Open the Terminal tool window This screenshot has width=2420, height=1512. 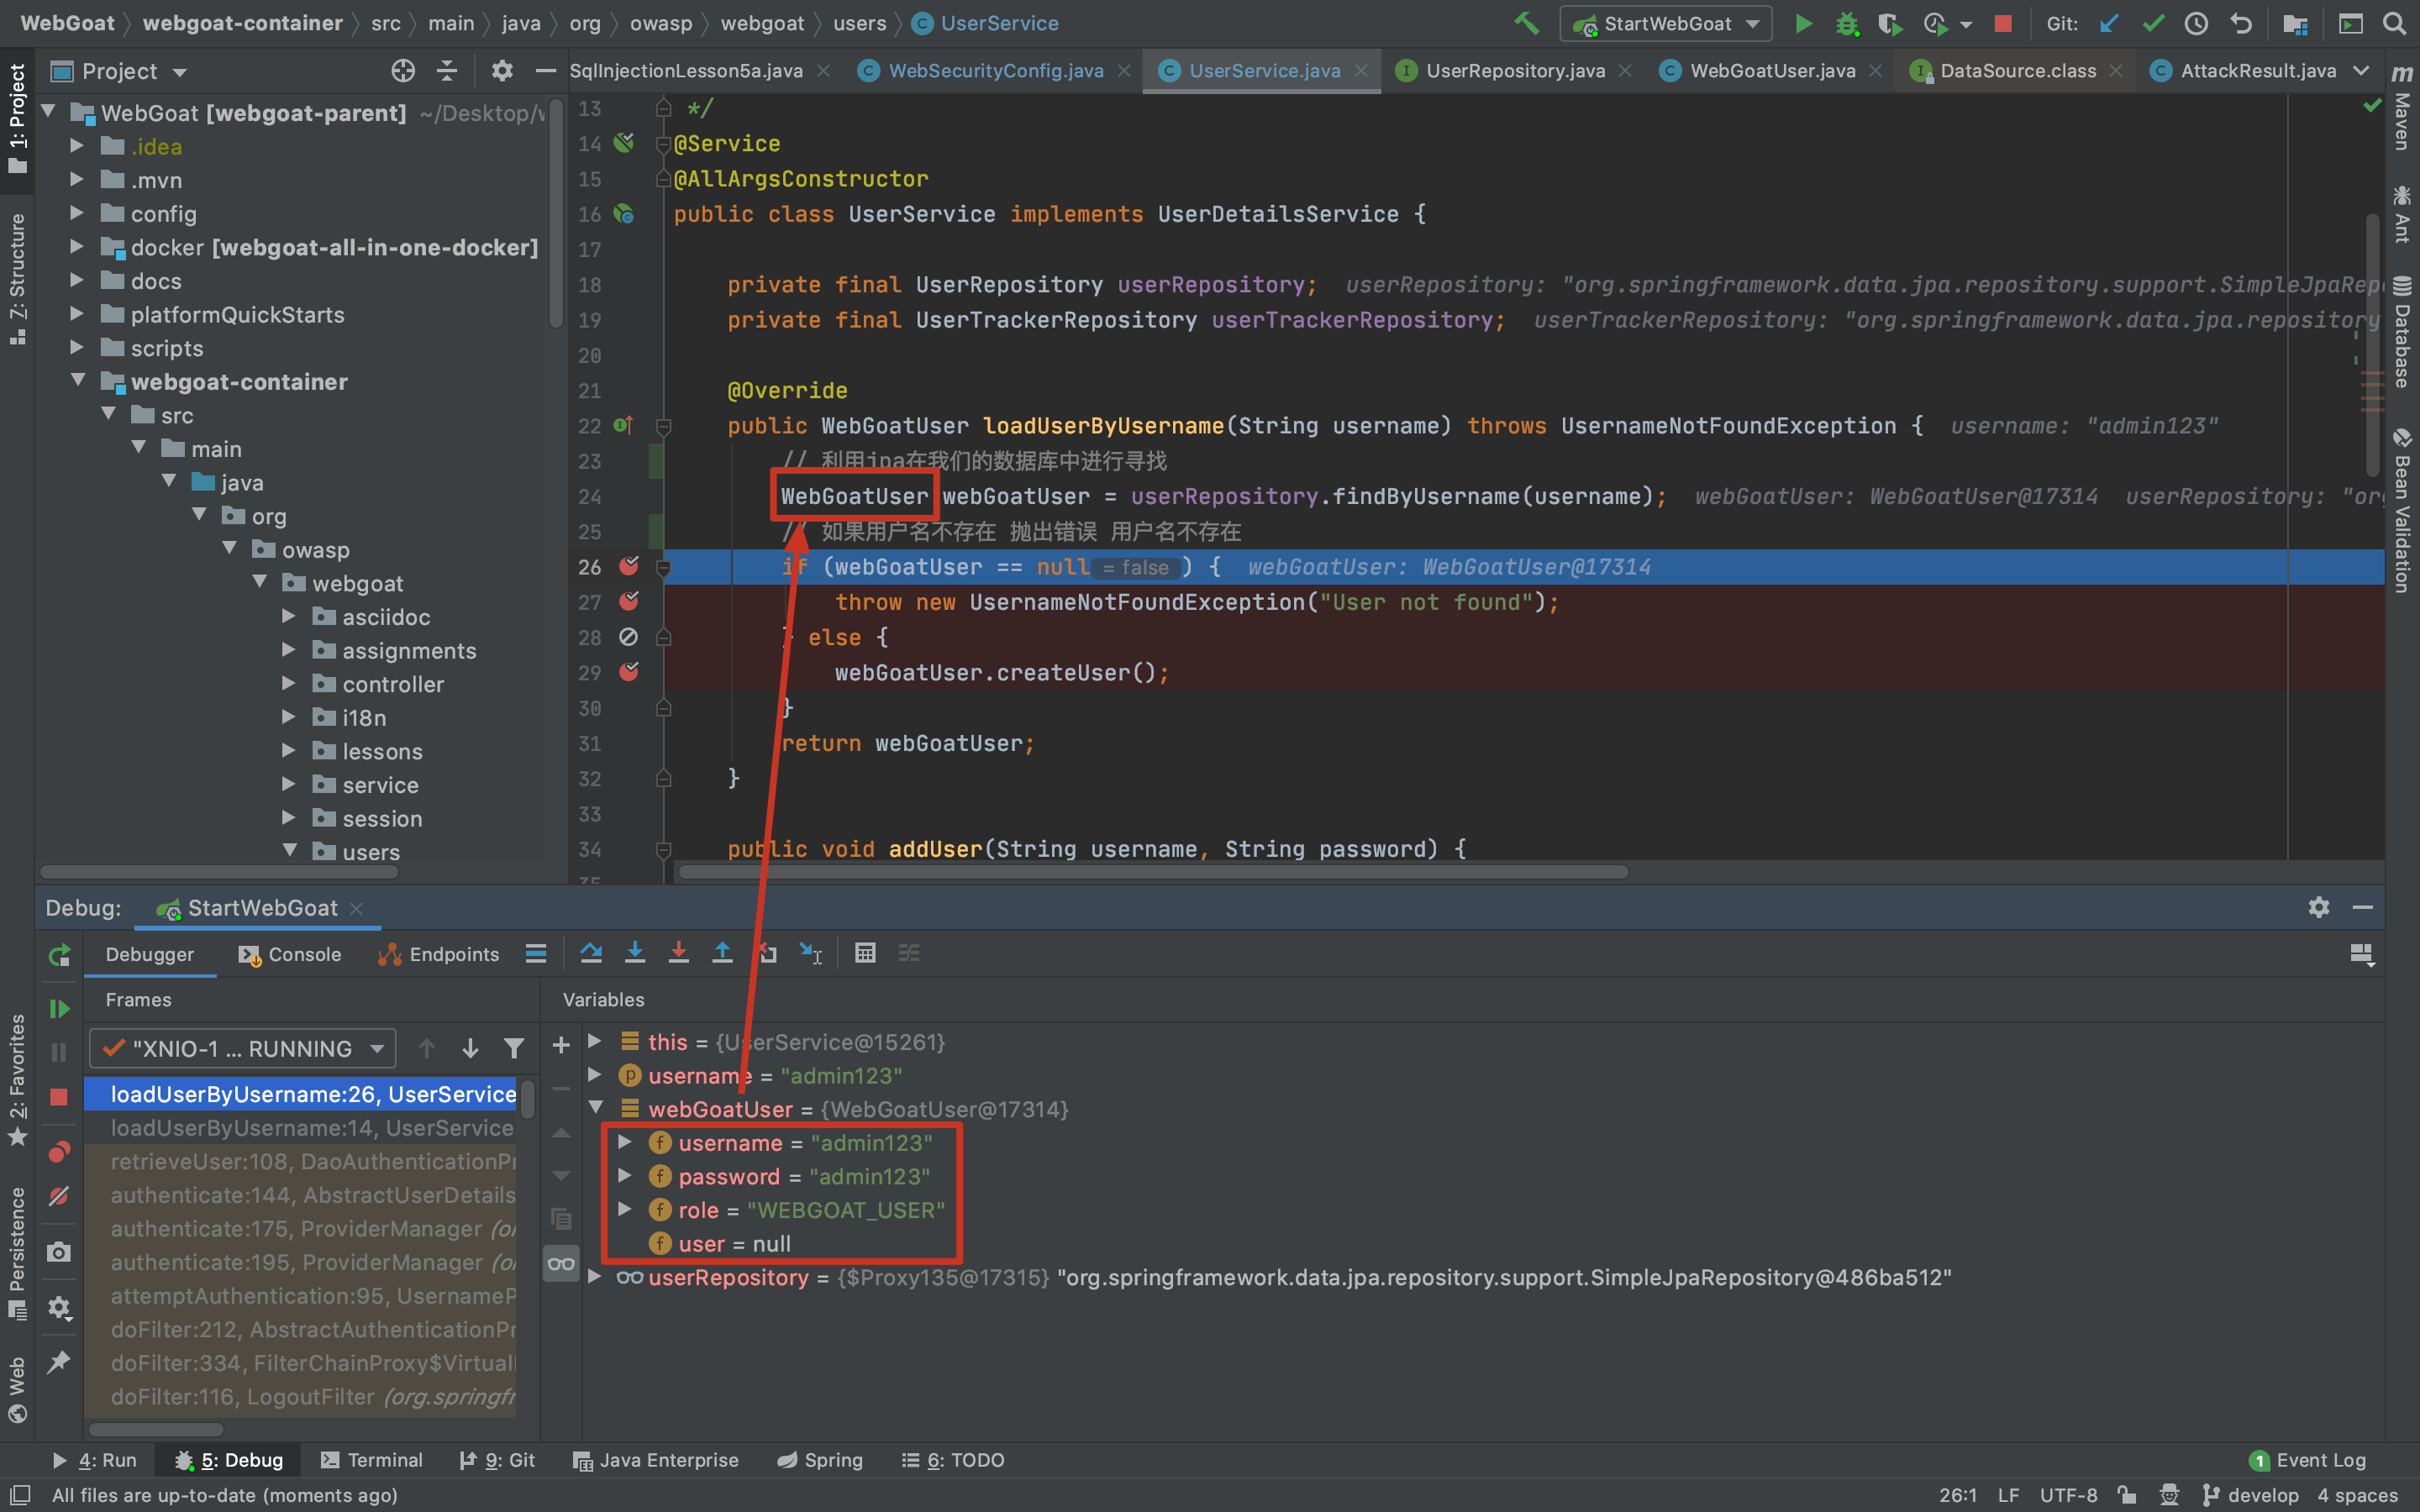point(372,1460)
